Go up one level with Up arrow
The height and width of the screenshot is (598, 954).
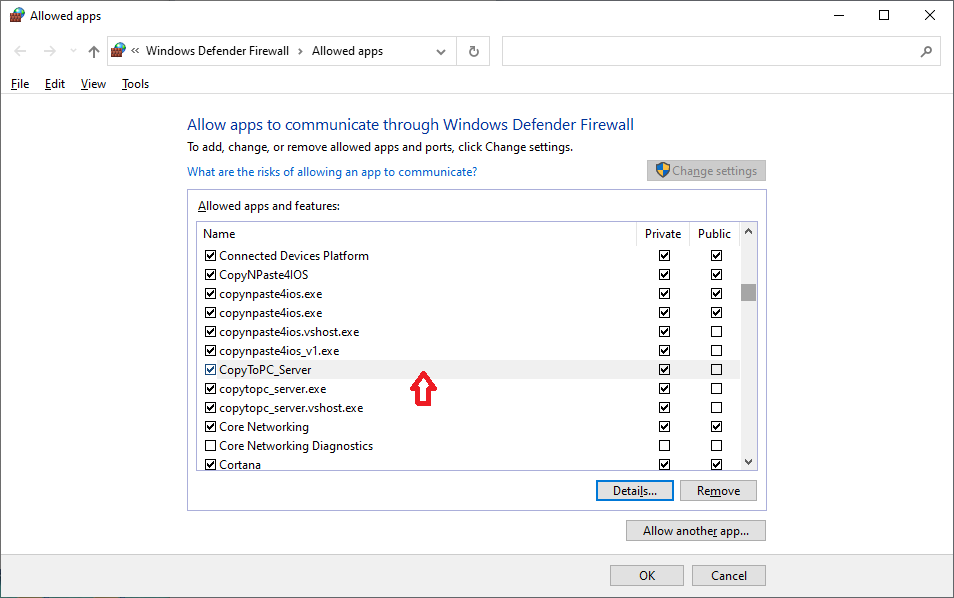point(94,52)
